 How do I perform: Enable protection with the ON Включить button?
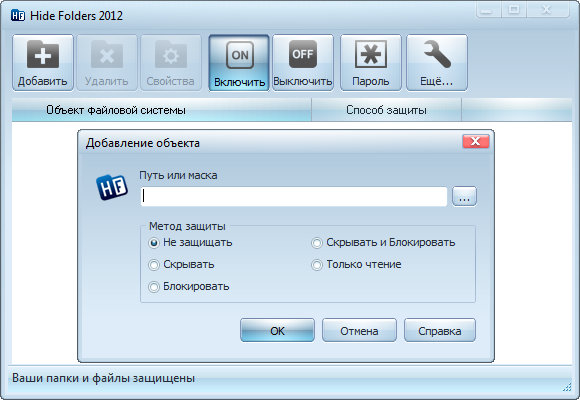[239, 63]
